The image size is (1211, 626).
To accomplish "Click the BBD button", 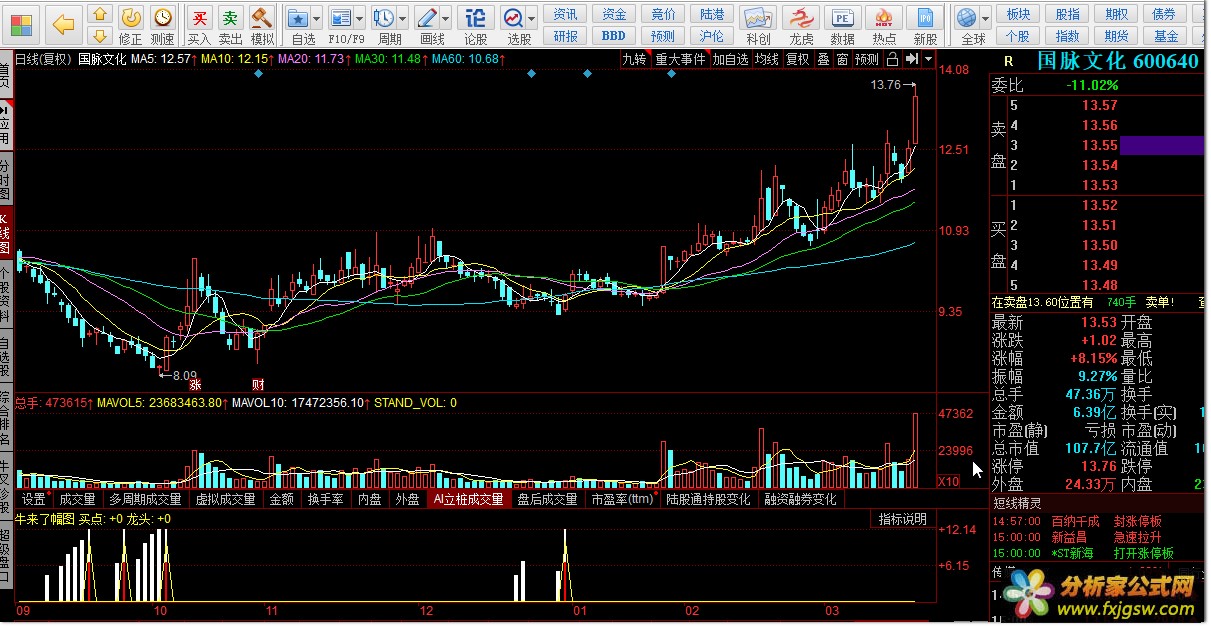I will click(x=615, y=36).
